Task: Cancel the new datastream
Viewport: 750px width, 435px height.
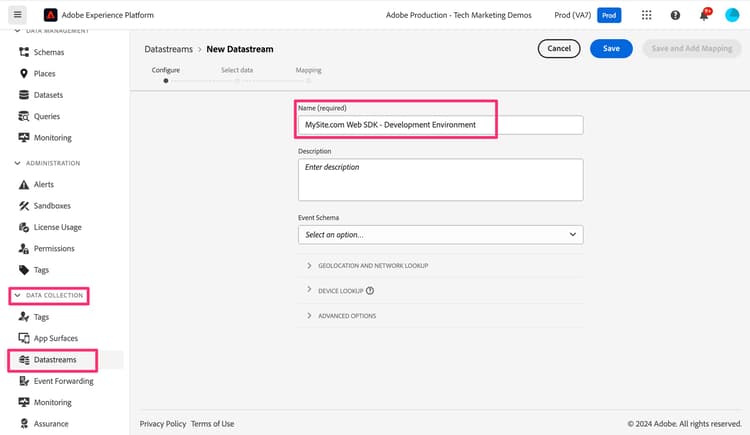Action: 559,48
